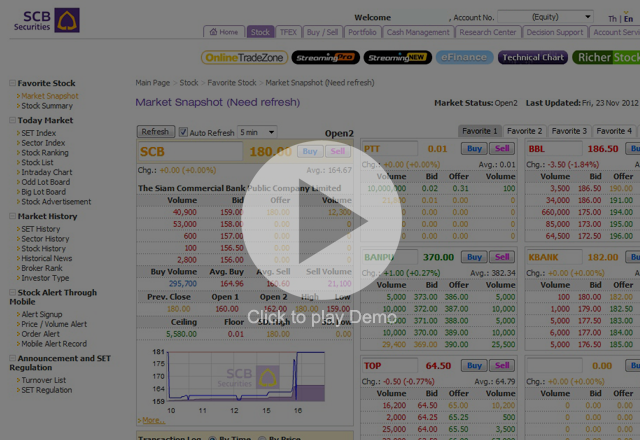Play the demo video with the big play button

click(321, 220)
